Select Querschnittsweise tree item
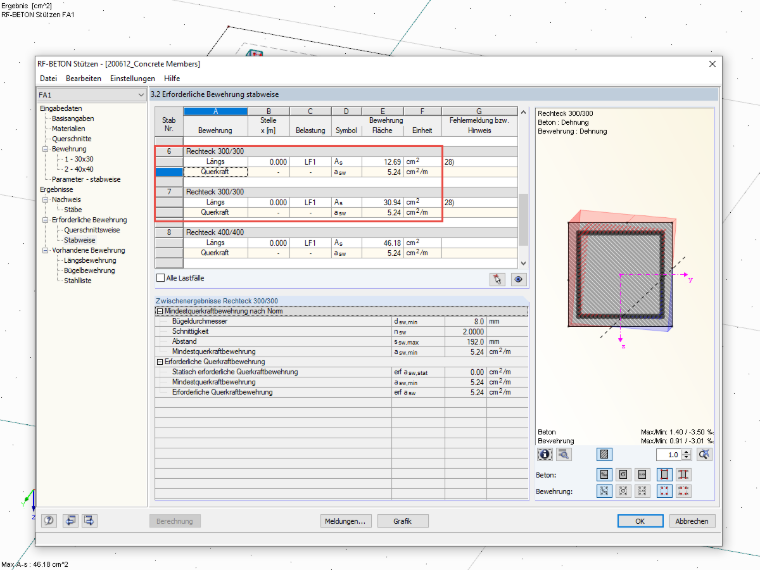 click(92, 230)
